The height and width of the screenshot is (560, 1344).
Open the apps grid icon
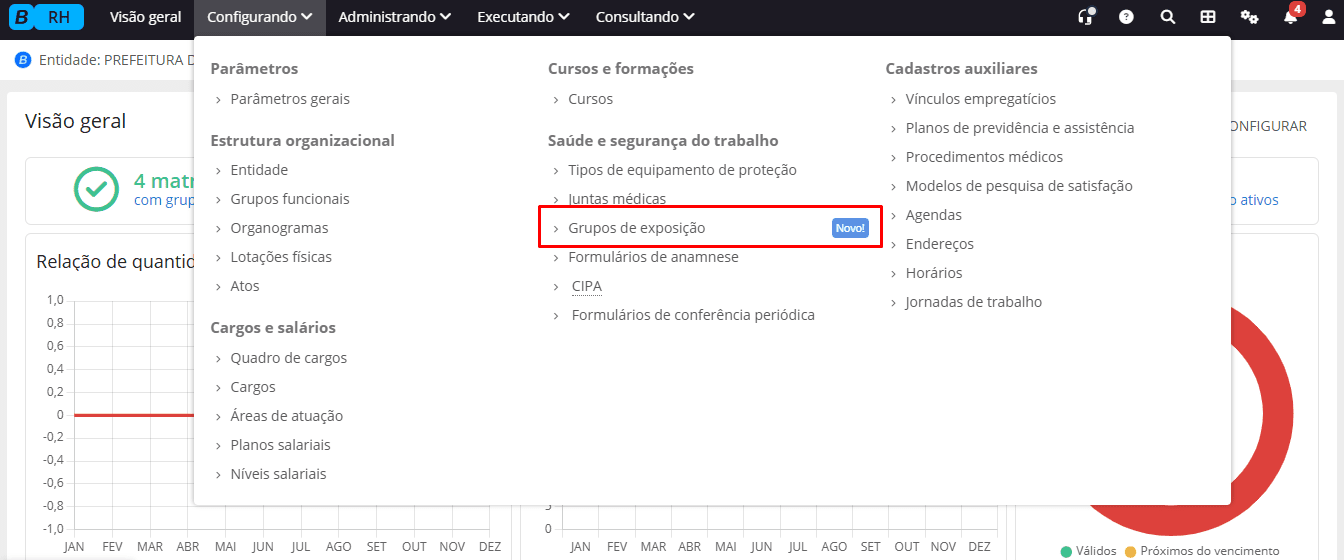click(x=1208, y=17)
